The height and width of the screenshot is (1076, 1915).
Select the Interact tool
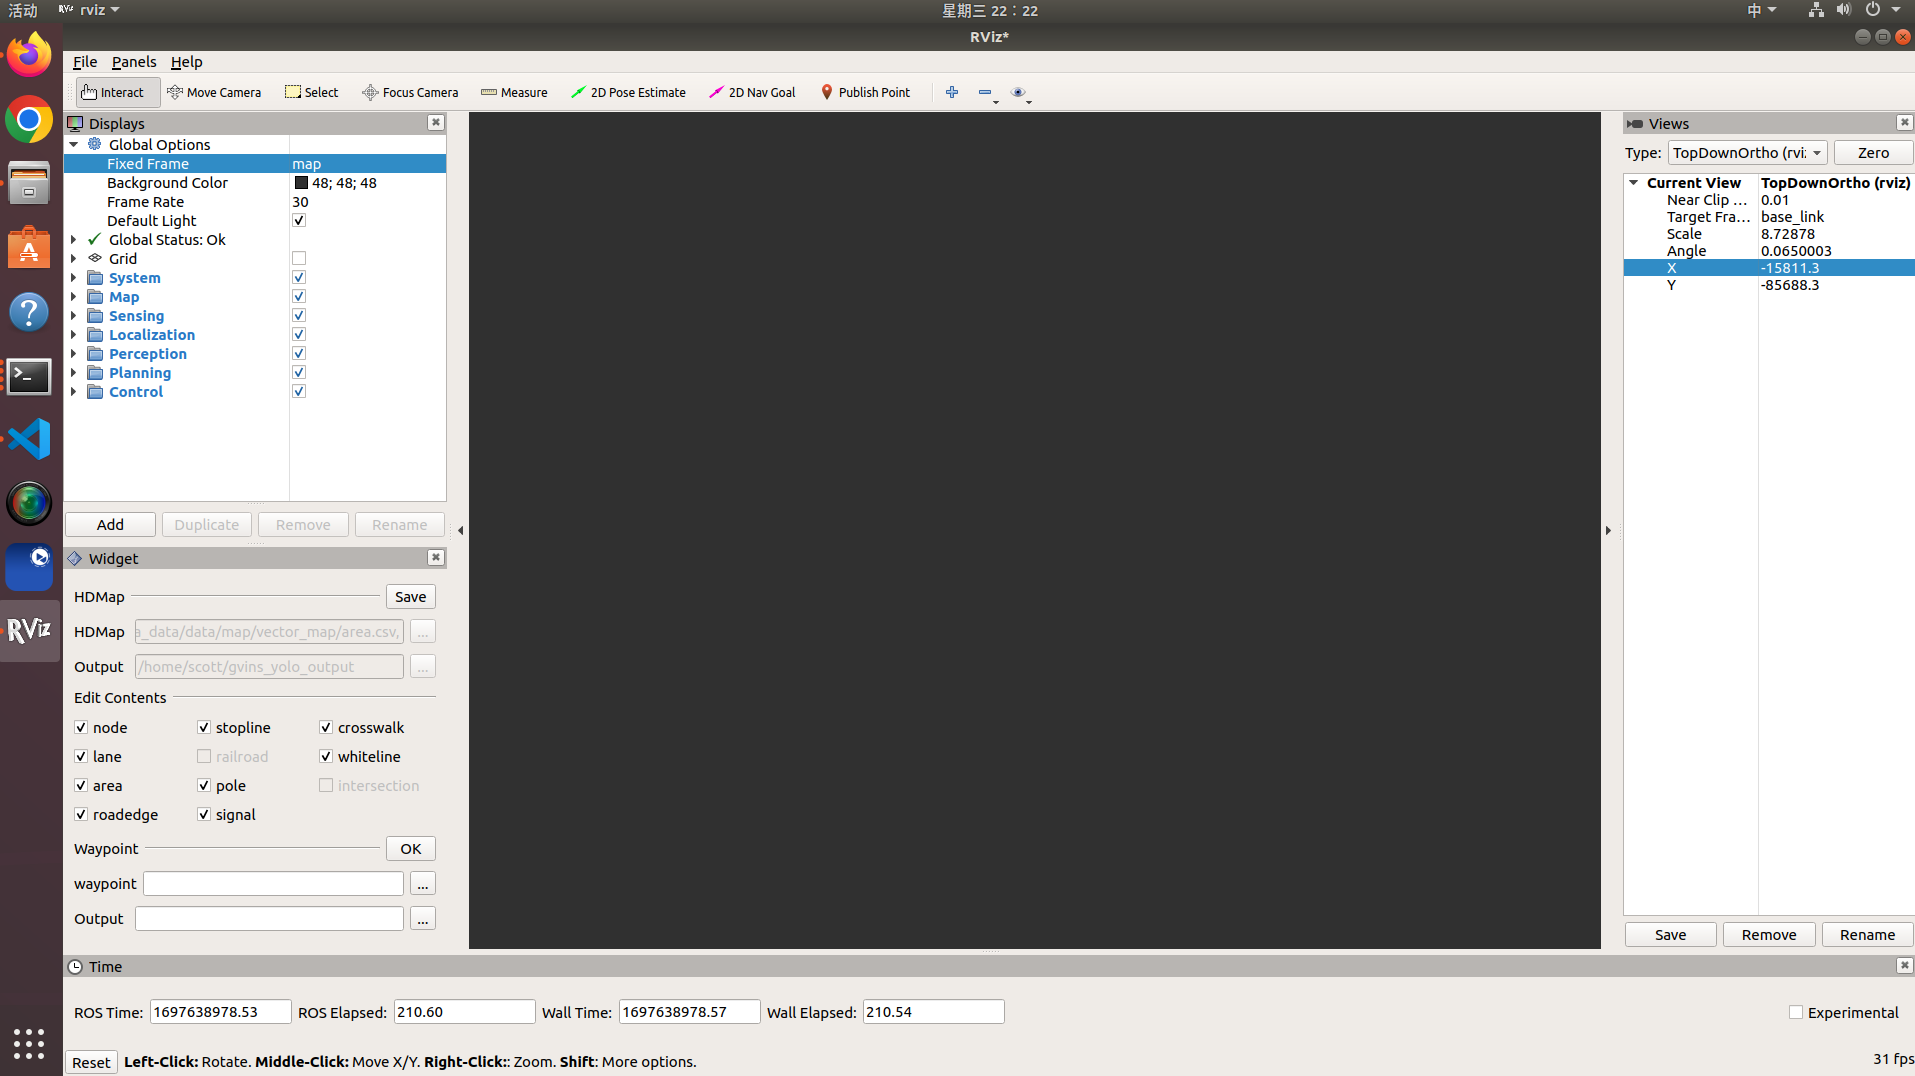point(116,92)
